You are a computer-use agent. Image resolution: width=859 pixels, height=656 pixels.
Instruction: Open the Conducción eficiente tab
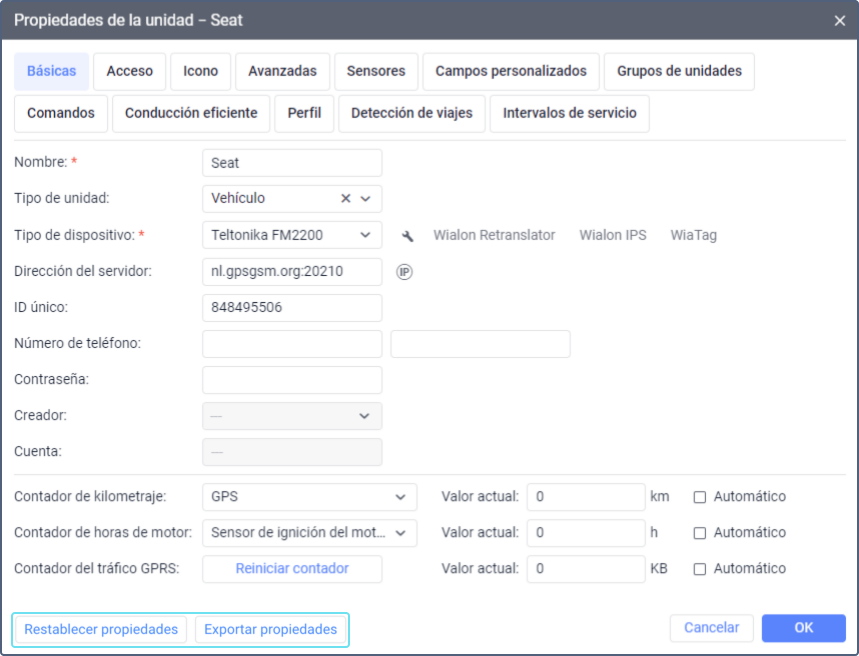point(191,114)
